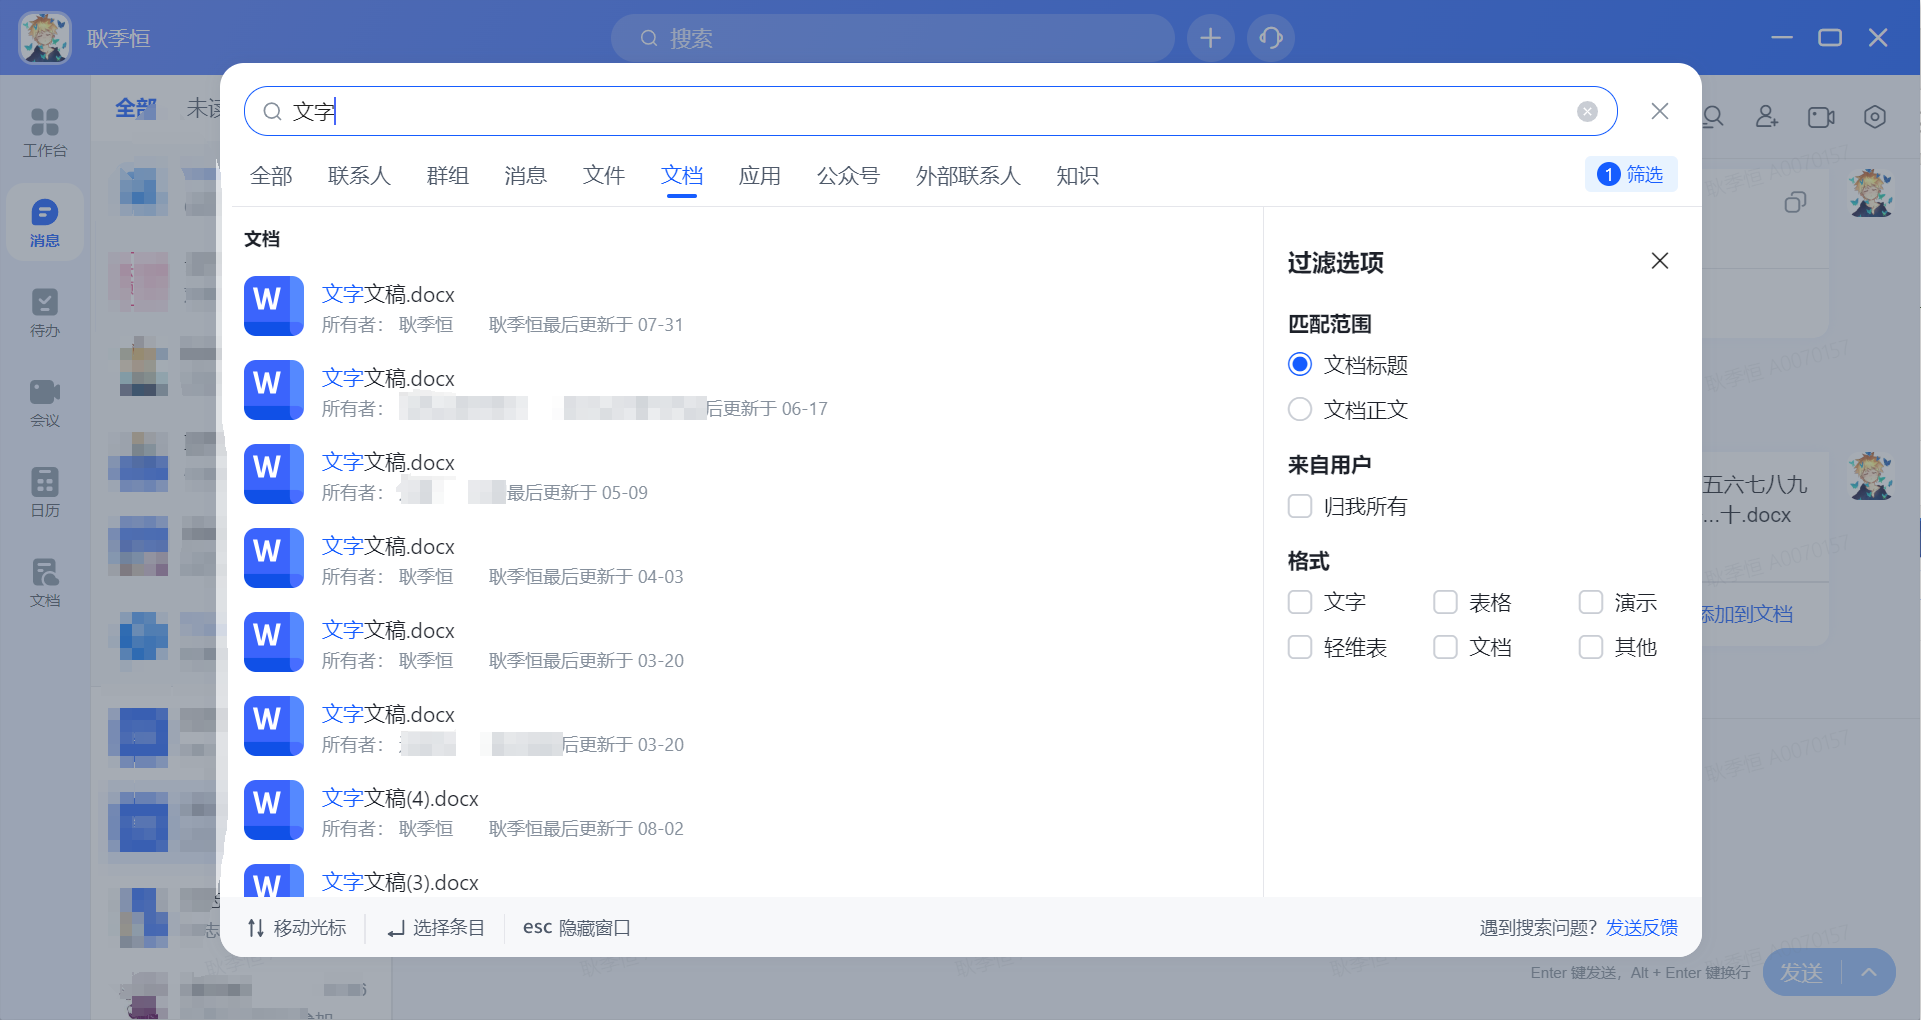
Task: Check the 归我所有 checkbox
Action: [x=1300, y=506]
